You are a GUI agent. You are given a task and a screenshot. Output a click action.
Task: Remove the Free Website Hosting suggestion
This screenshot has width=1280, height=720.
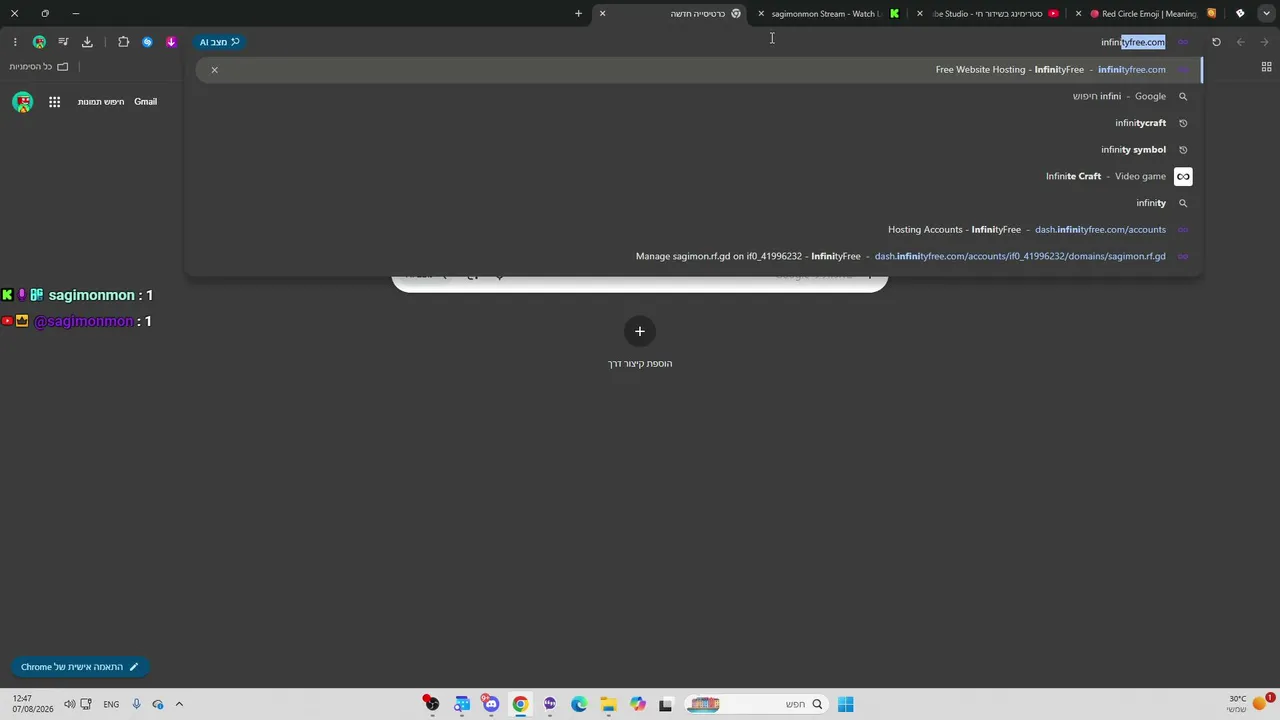coord(214,69)
